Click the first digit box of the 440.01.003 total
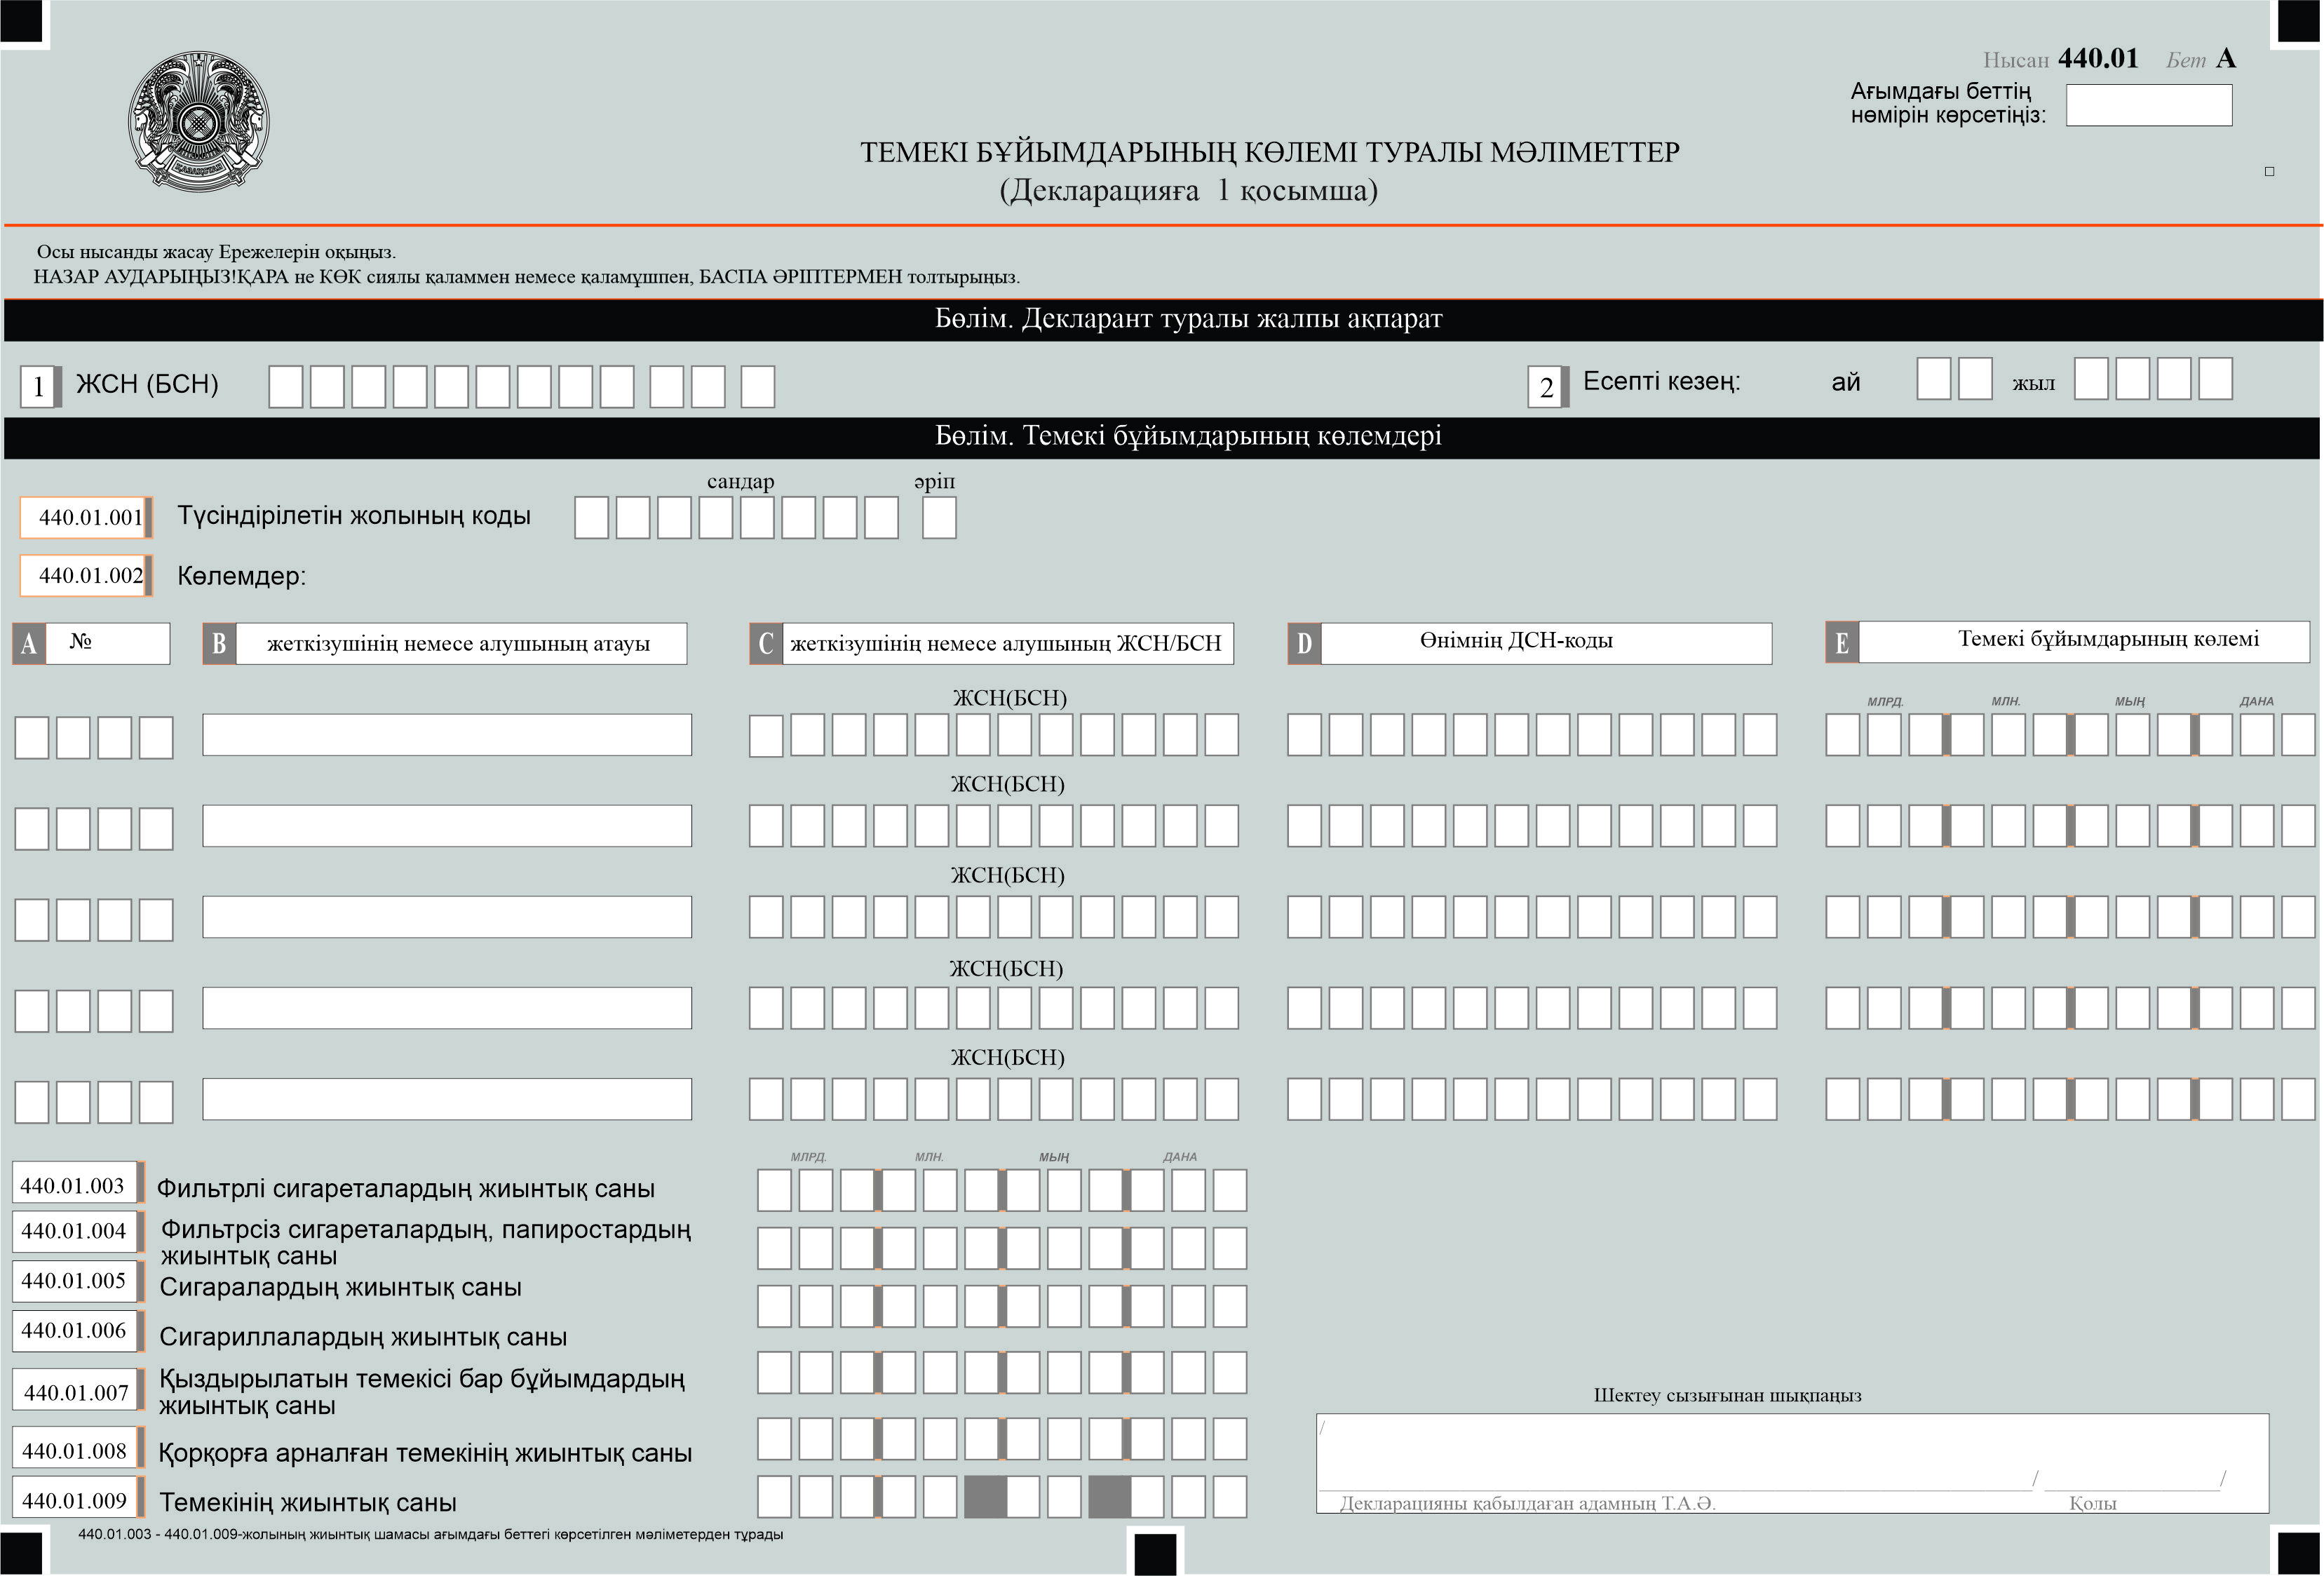 coord(775,1191)
